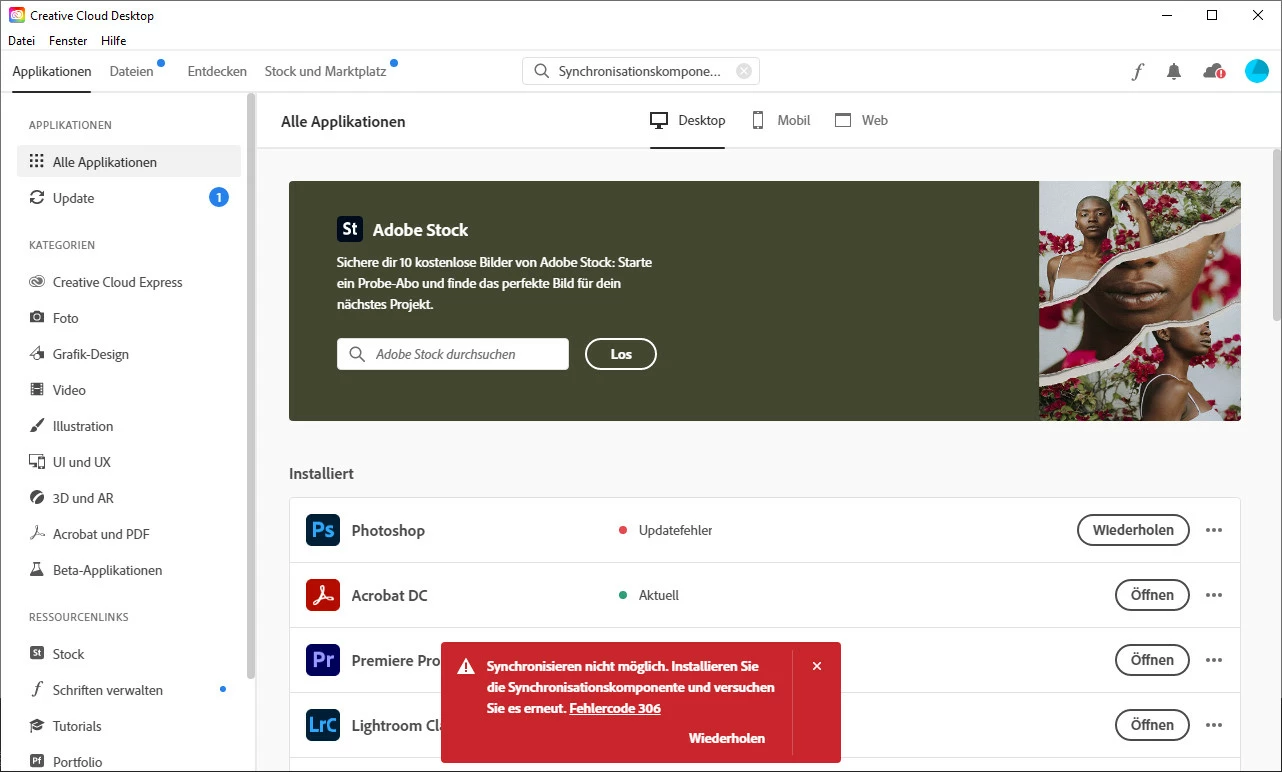Viewport: 1282px width, 772px height.
Task: Select the Desktop platform tab
Action: point(688,120)
